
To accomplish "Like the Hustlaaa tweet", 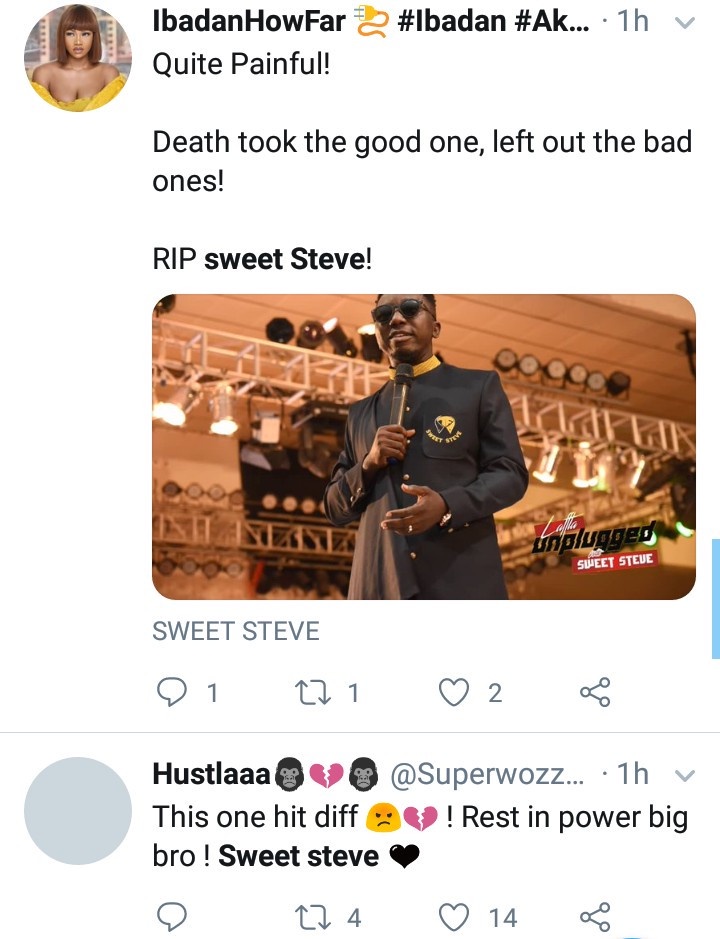I will 456,915.
